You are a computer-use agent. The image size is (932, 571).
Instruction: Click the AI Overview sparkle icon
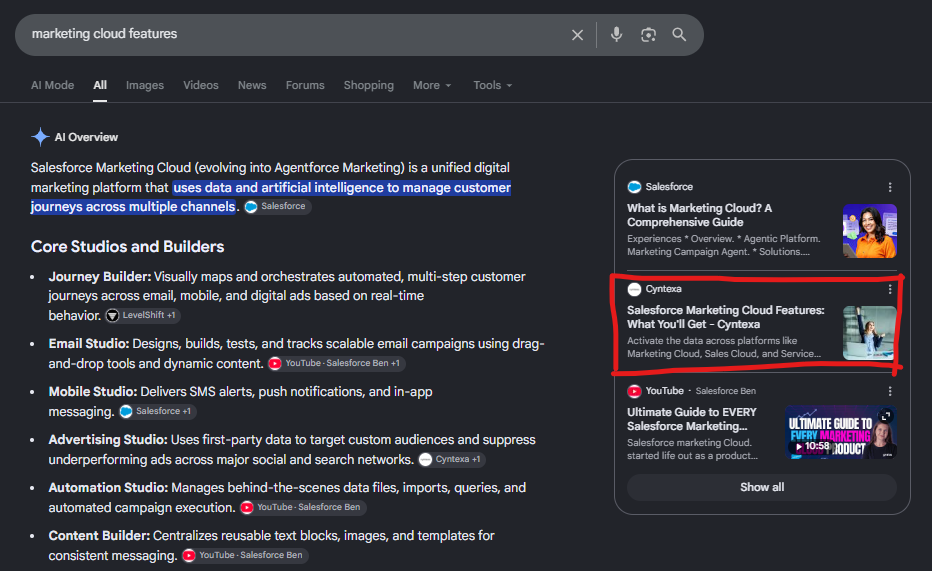click(40, 137)
